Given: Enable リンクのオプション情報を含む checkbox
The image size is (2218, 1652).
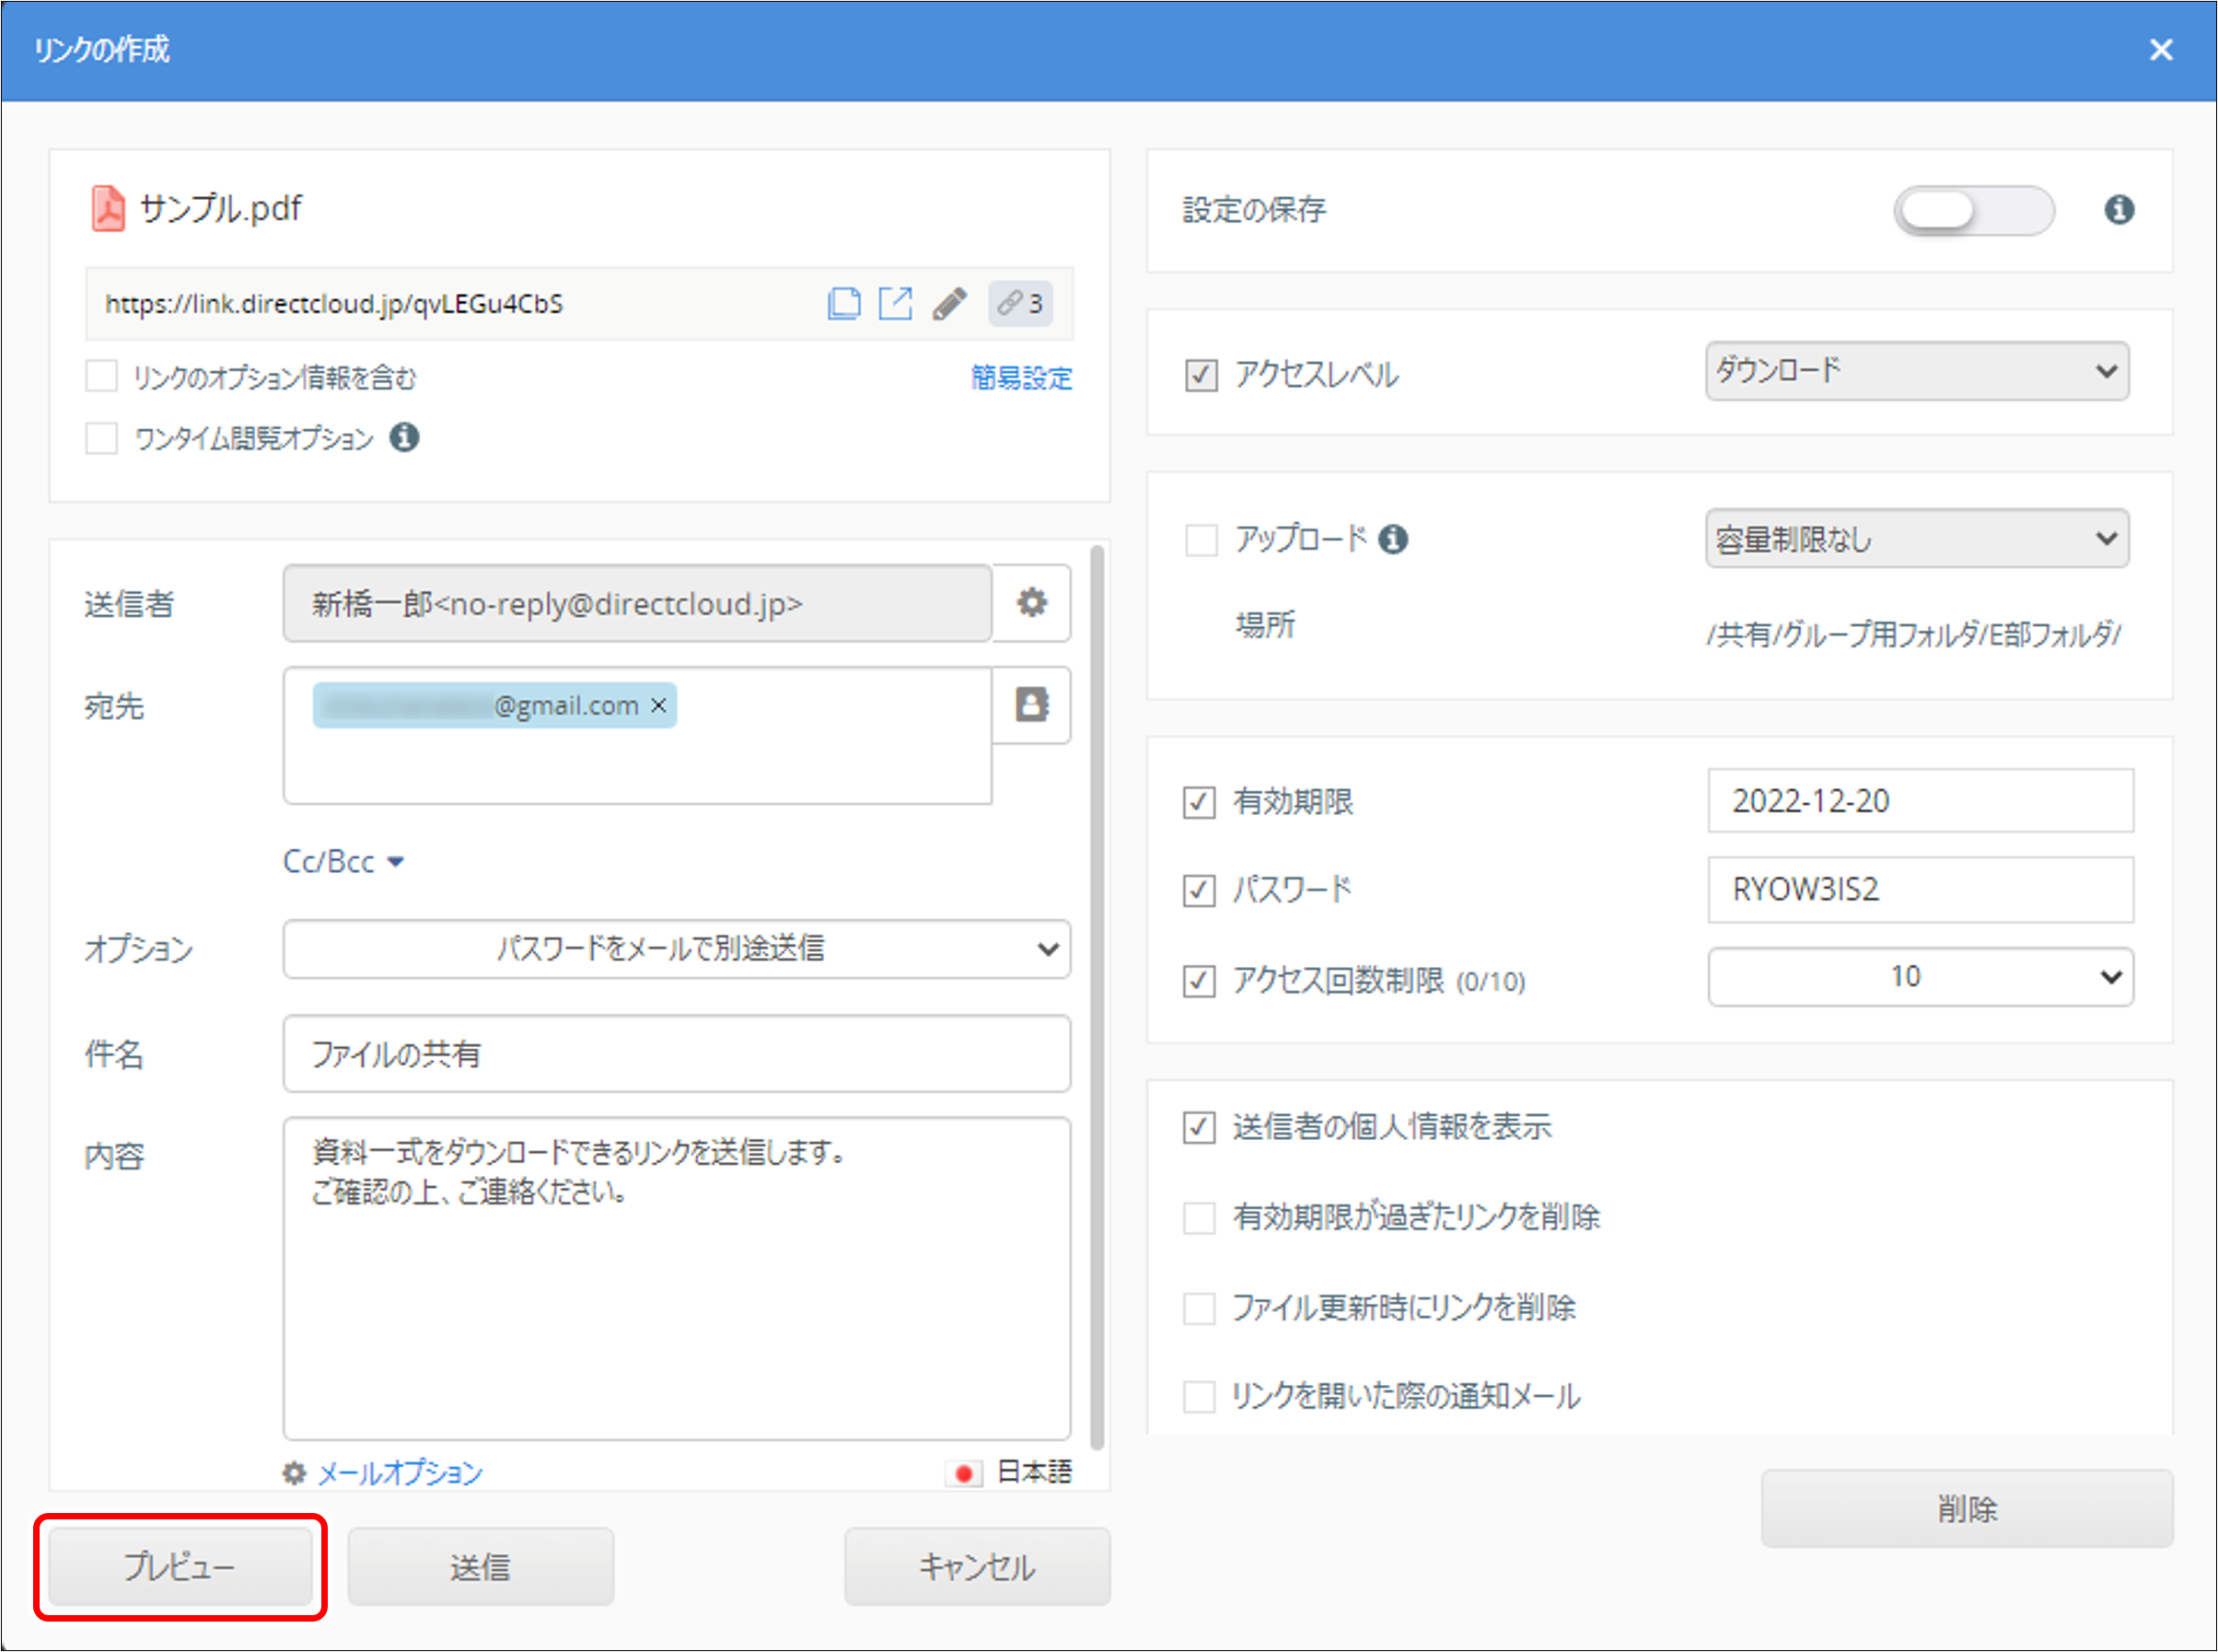Looking at the screenshot, I should 102,377.
